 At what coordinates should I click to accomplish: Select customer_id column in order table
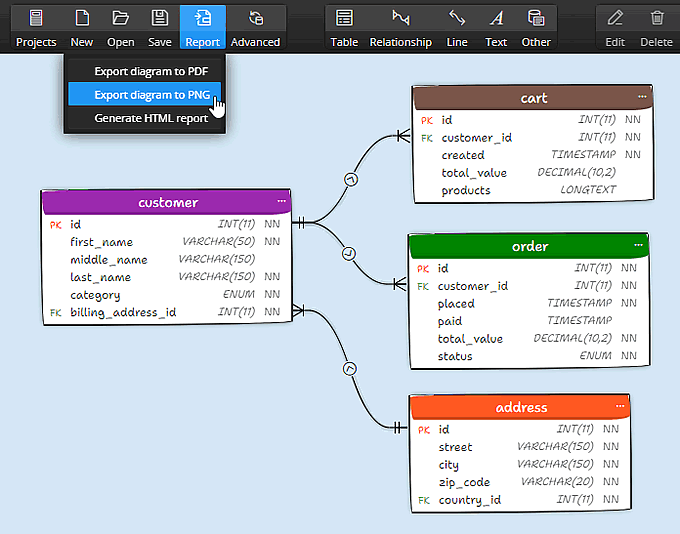pos(529,286)
